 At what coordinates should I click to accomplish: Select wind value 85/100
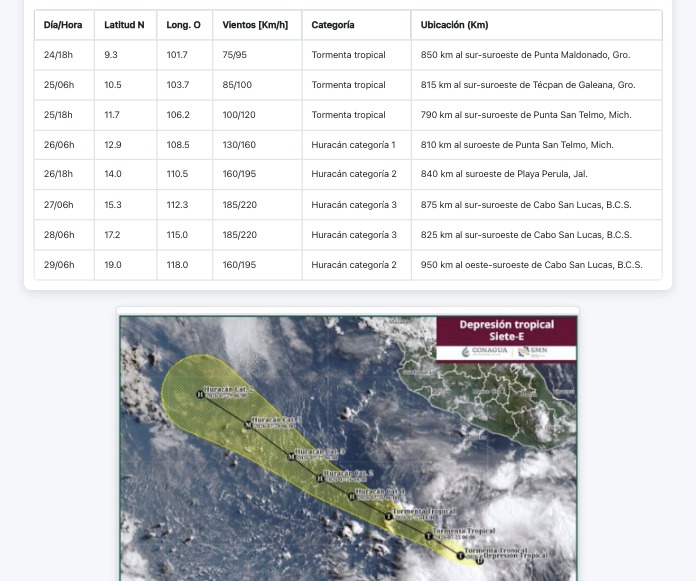(237, 85)
